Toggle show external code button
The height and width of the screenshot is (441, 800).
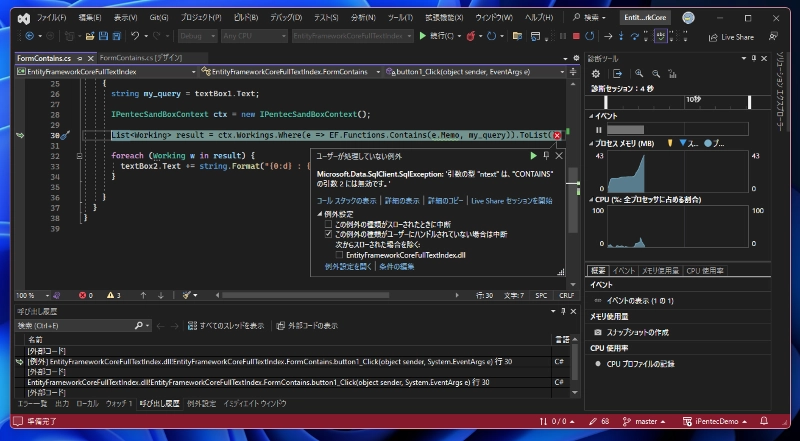307,326
